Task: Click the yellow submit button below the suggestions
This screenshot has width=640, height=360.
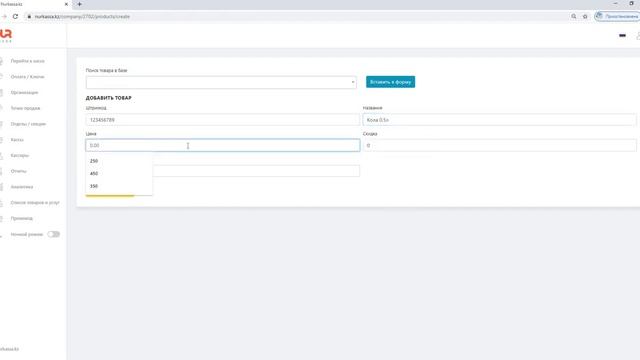Action: (110, 196)
